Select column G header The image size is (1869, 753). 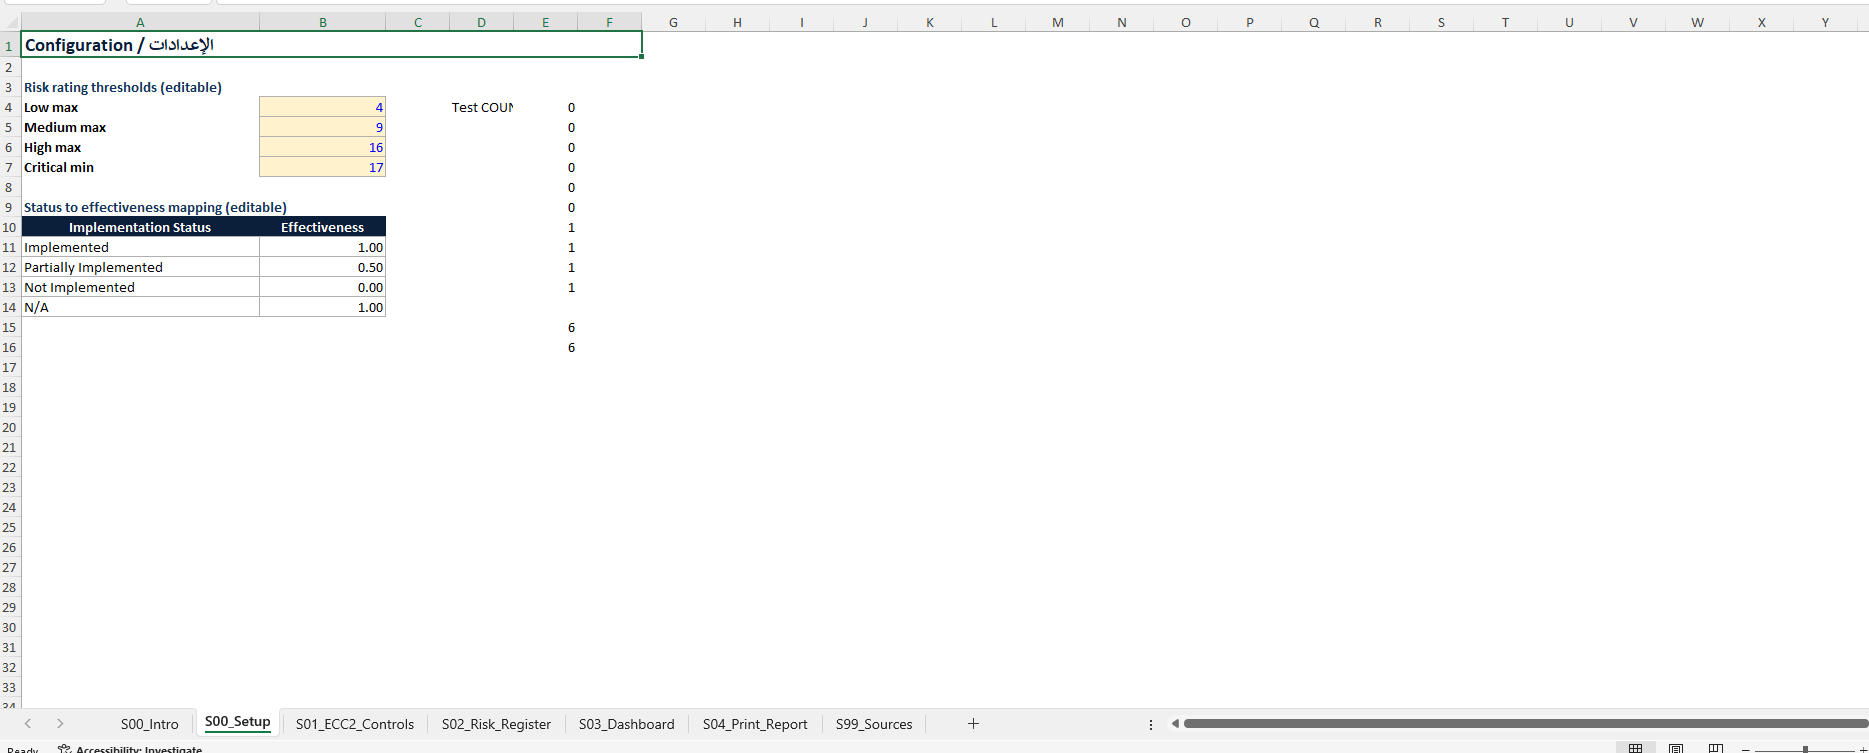673,22
